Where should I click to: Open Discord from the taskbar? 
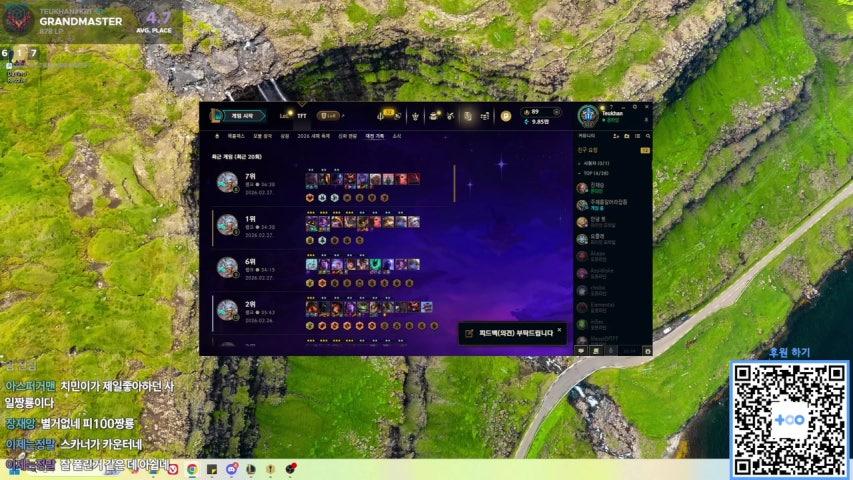(231, 468)
